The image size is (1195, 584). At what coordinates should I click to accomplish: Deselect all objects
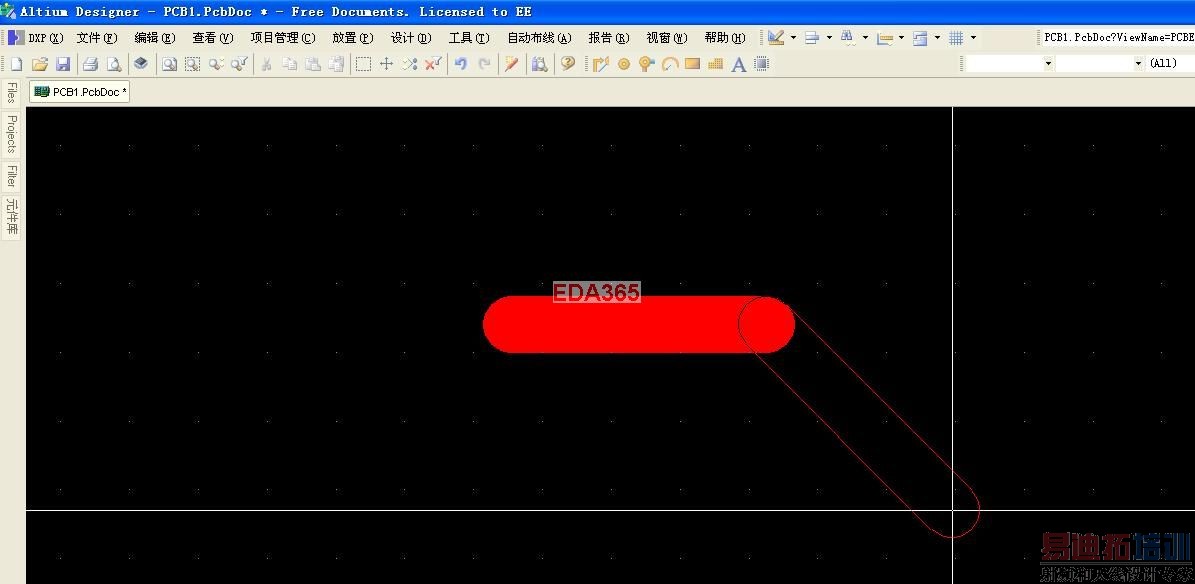pos(410,64)
